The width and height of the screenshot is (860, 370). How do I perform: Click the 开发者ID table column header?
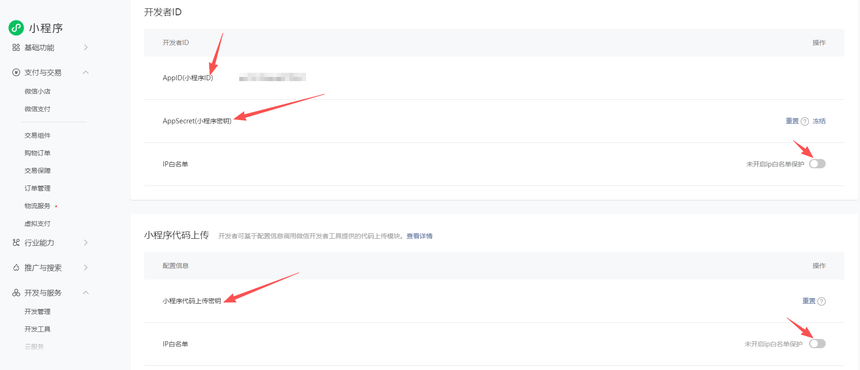(176, 42)
